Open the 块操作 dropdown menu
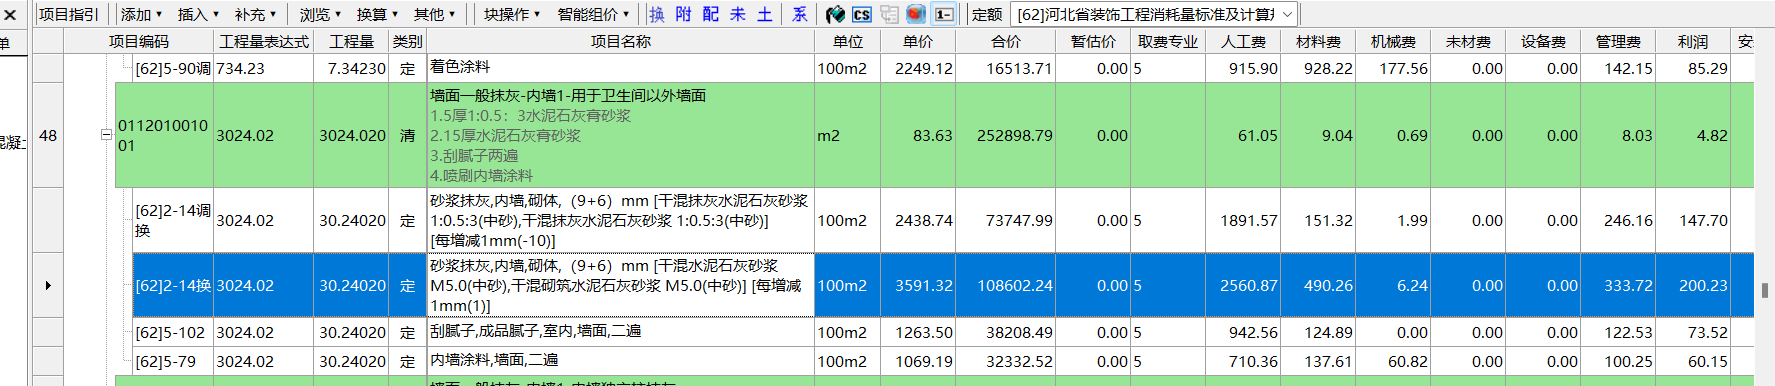Screen dimensions: 1775x386 (x=512, y=14)
